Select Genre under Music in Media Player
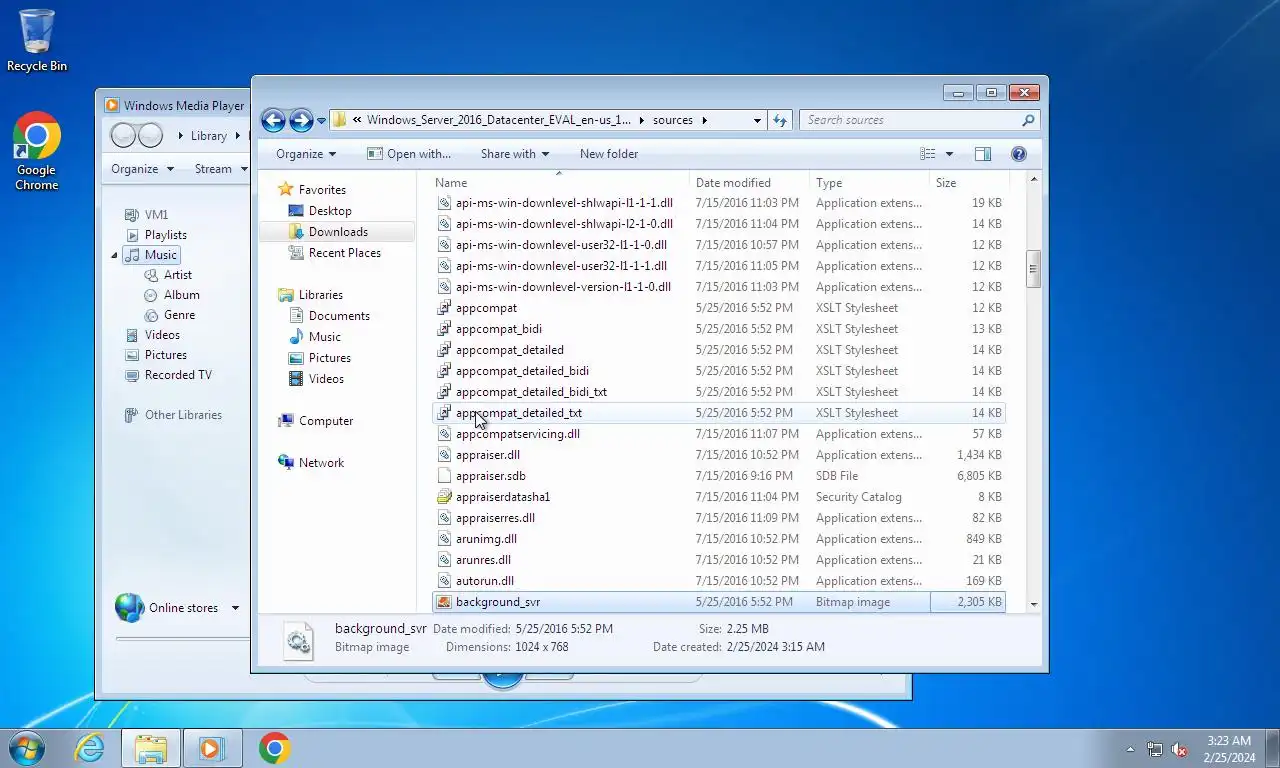The image size is (1280, 768). (x=170, y=315)
